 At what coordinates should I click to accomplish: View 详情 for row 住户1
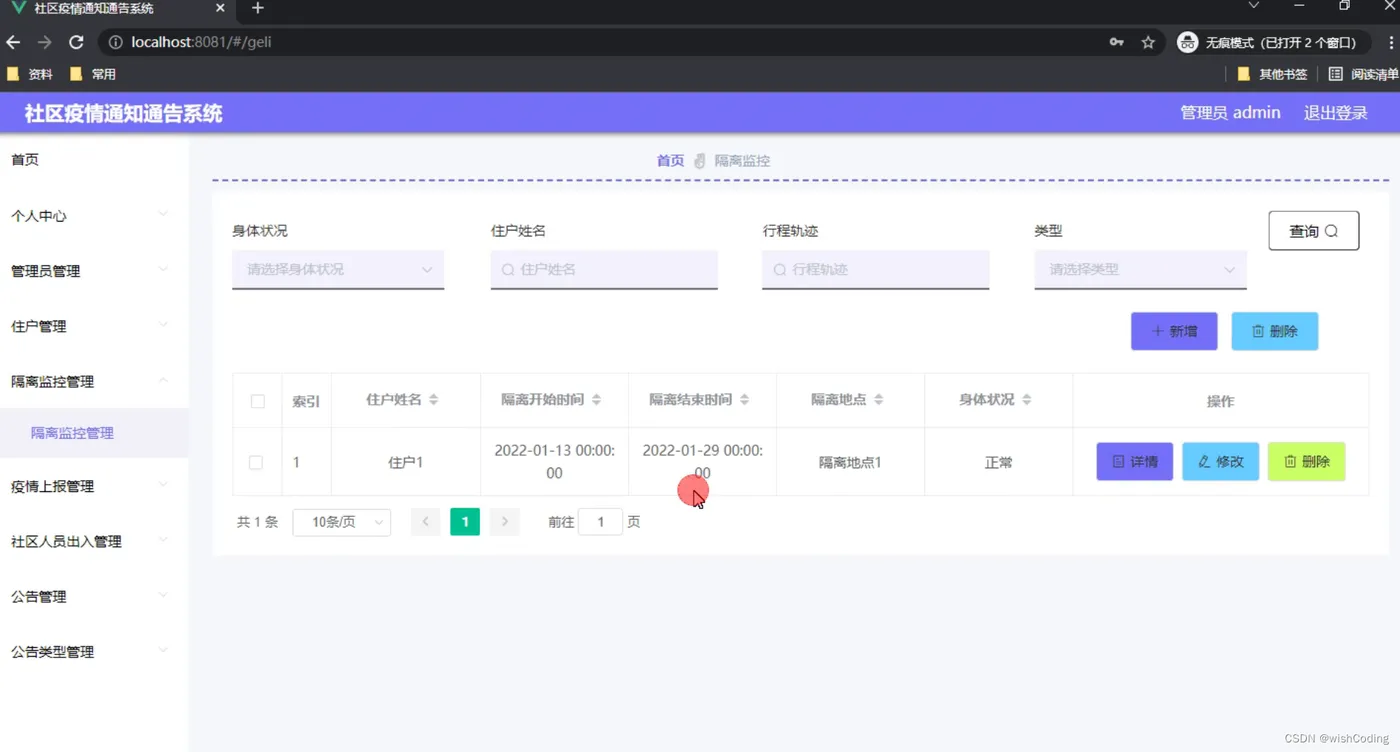[1134, 462]
